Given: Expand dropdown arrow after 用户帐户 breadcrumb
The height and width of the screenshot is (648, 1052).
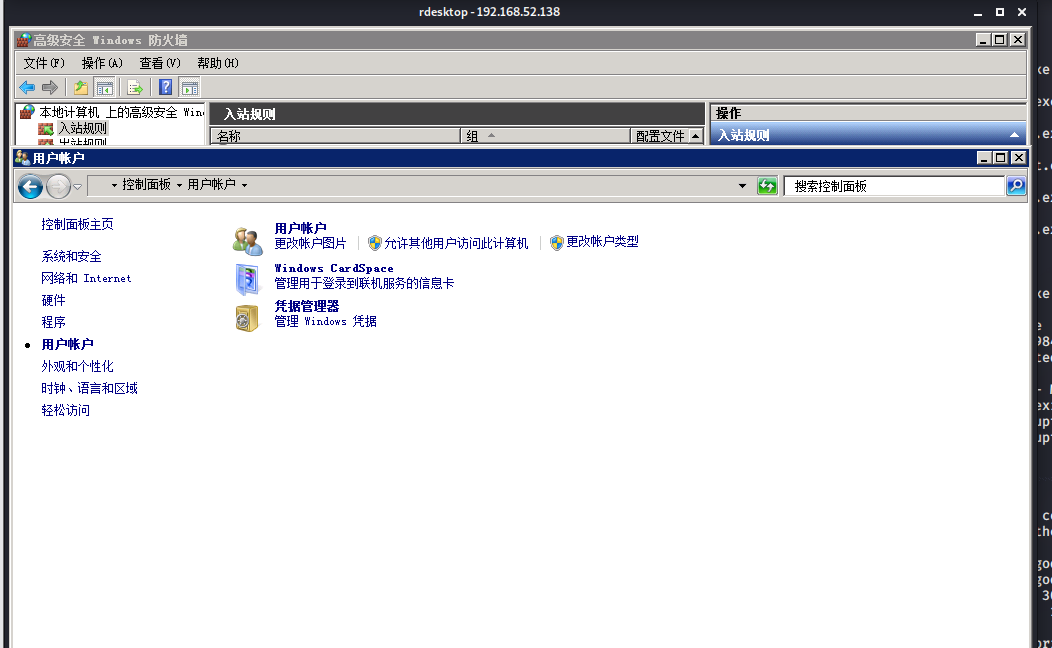Looking at the screenshot, I should [244, 185].
